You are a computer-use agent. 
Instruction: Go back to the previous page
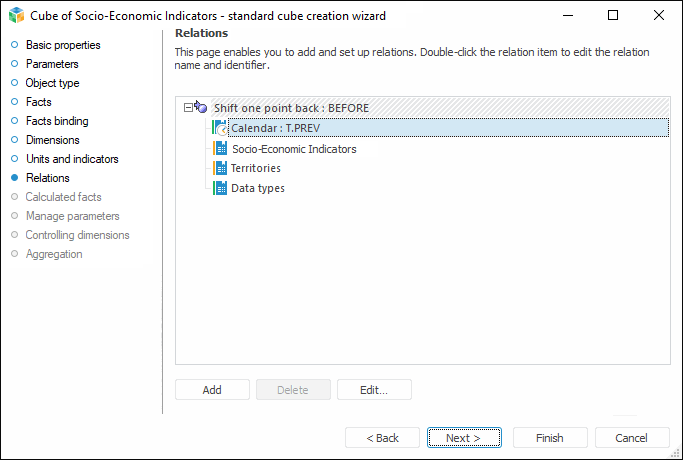point(382,438)
